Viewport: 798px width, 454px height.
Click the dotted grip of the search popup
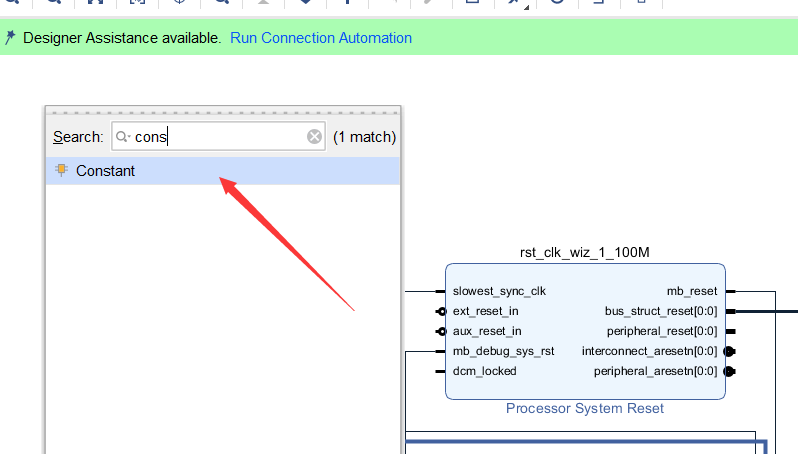[222, 112]
